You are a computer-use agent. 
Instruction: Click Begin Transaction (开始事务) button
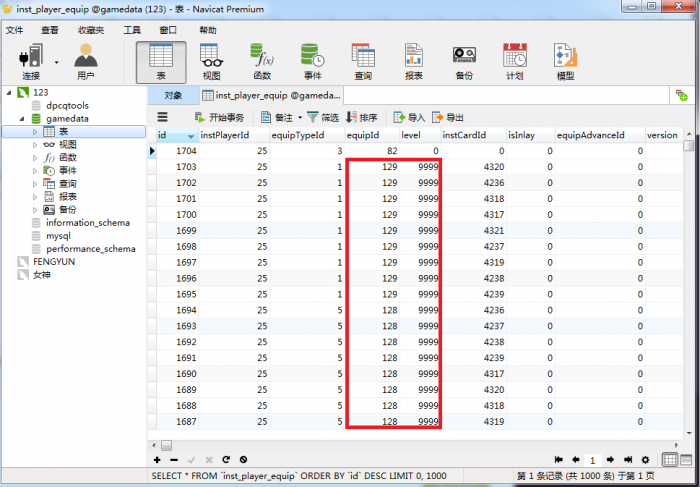click(x=219, y=117)
